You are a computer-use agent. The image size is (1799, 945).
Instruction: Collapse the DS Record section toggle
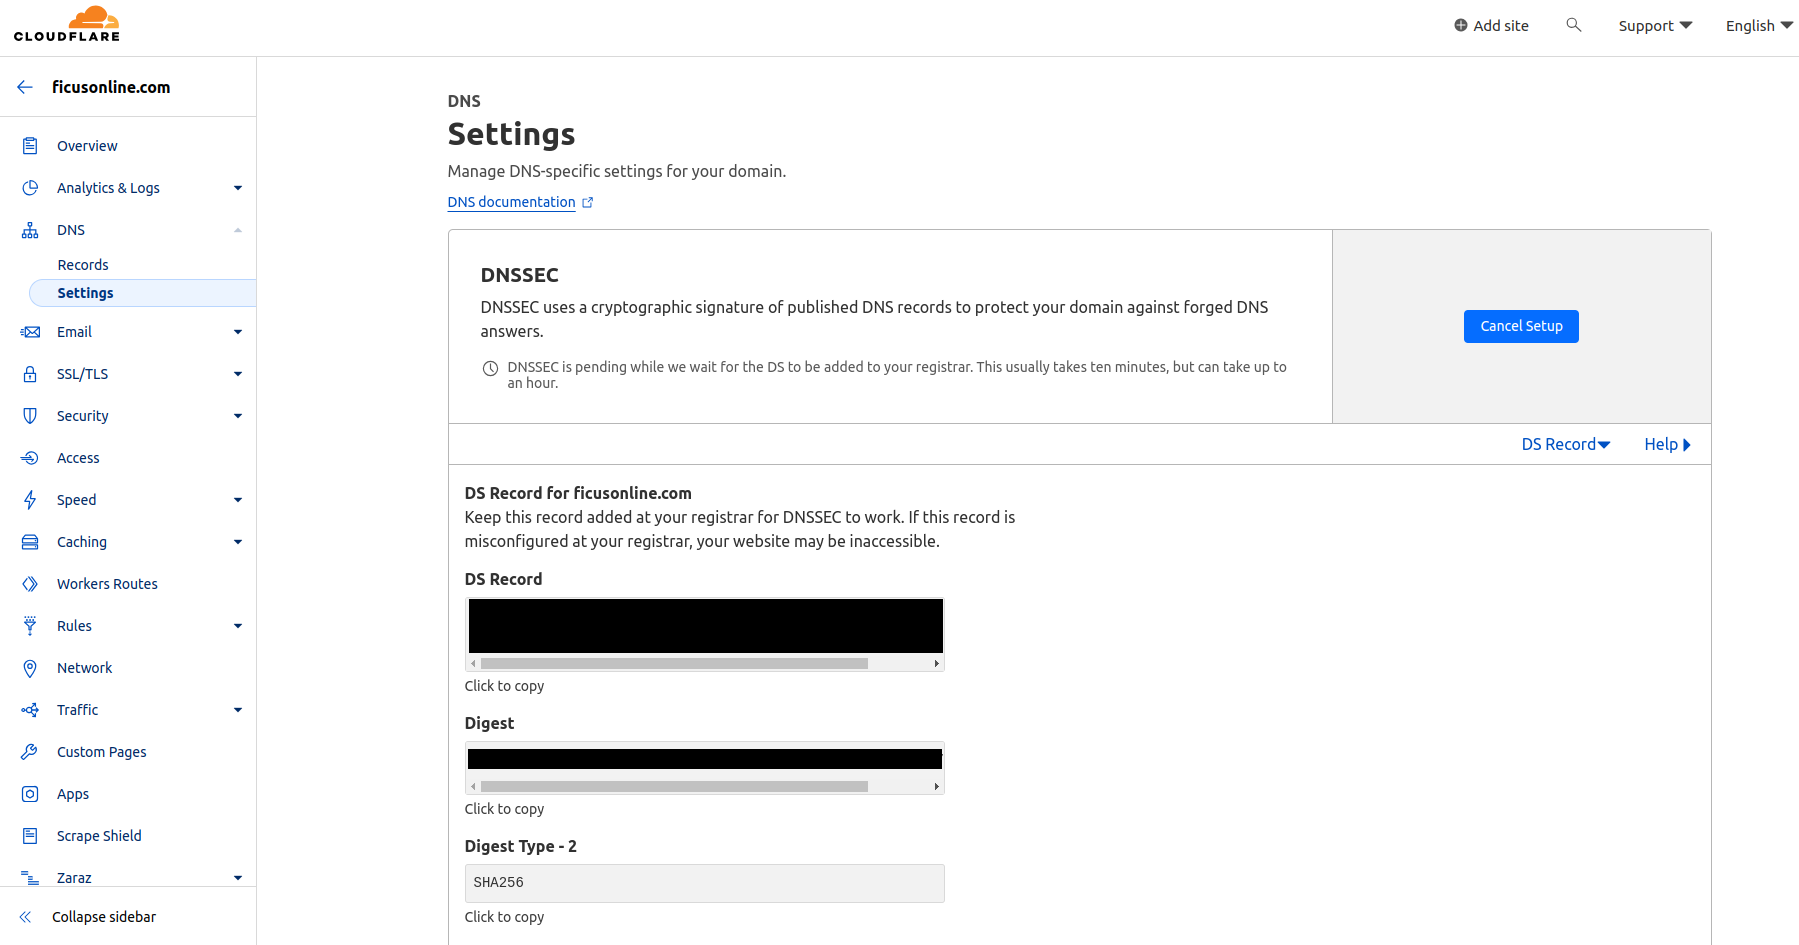(1566, 445)
